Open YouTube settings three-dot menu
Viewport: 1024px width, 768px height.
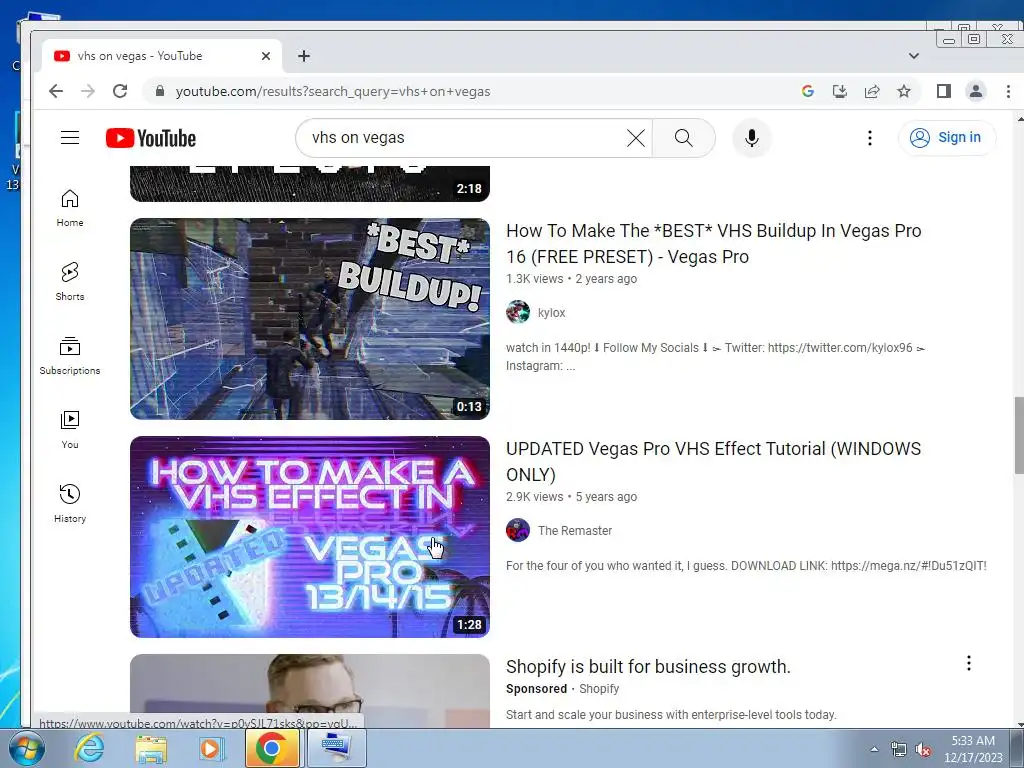click(869, 138)
